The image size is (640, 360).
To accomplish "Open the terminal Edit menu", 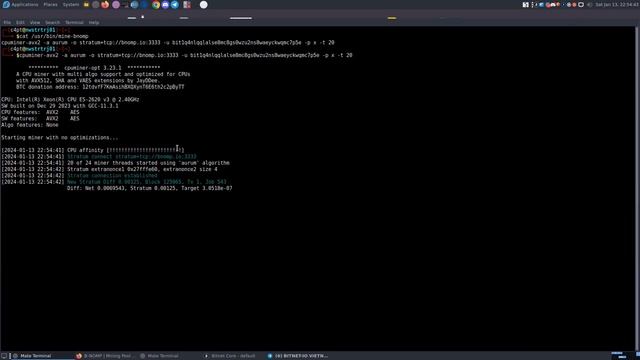I will coord(20,22).
